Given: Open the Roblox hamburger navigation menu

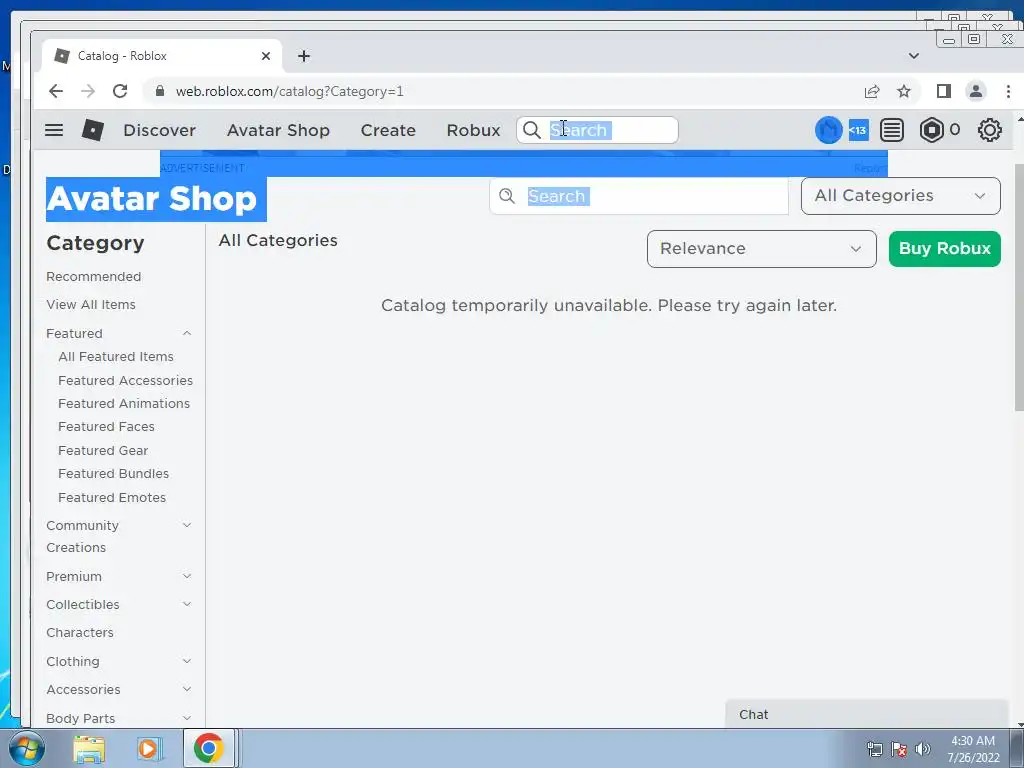Looking at the screenshot, I should point(54,130).
